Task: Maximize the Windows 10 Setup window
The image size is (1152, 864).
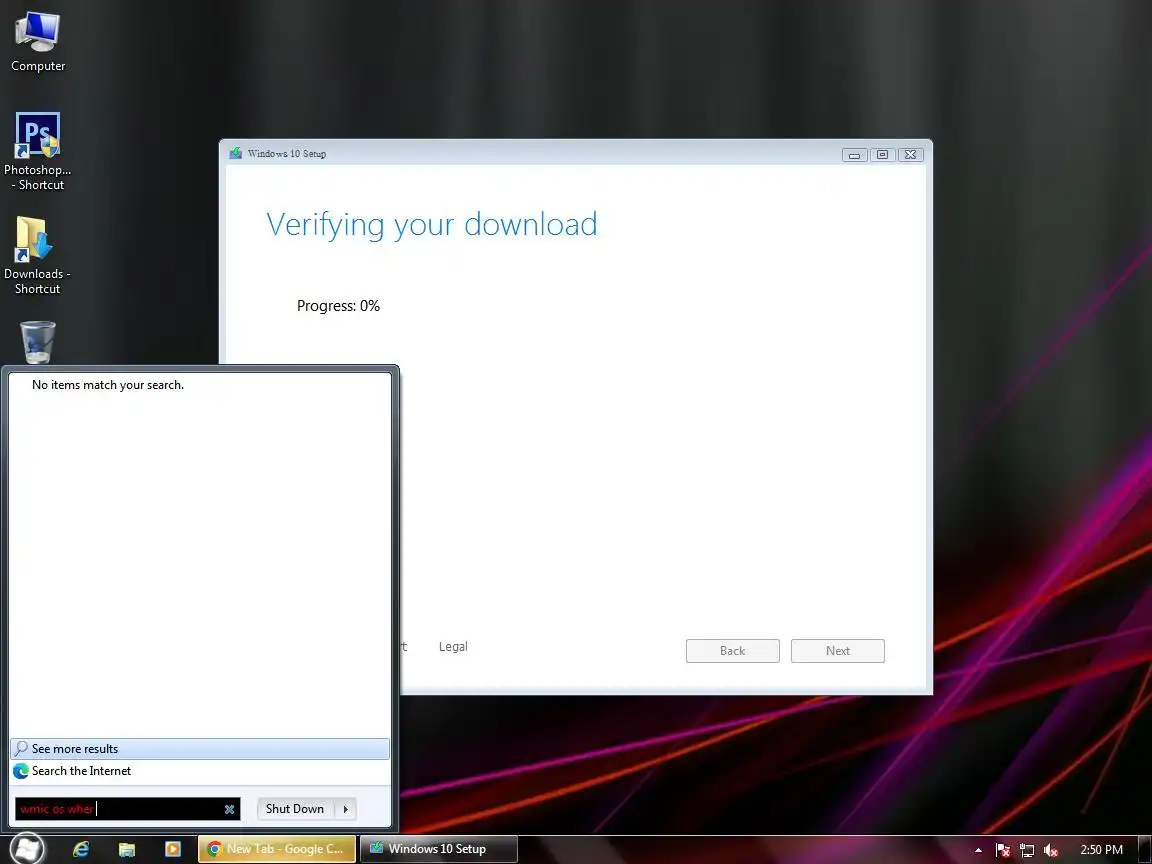Action: click(x=882, y=154)
